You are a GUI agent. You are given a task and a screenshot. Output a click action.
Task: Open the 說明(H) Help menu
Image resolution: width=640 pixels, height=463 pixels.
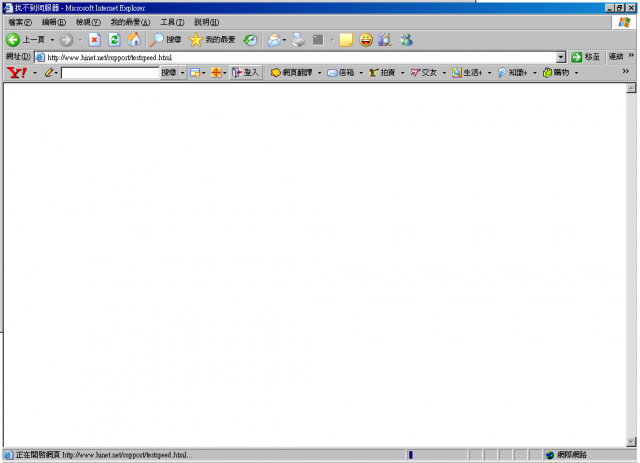pyautogui.click(x=207, y=22)
